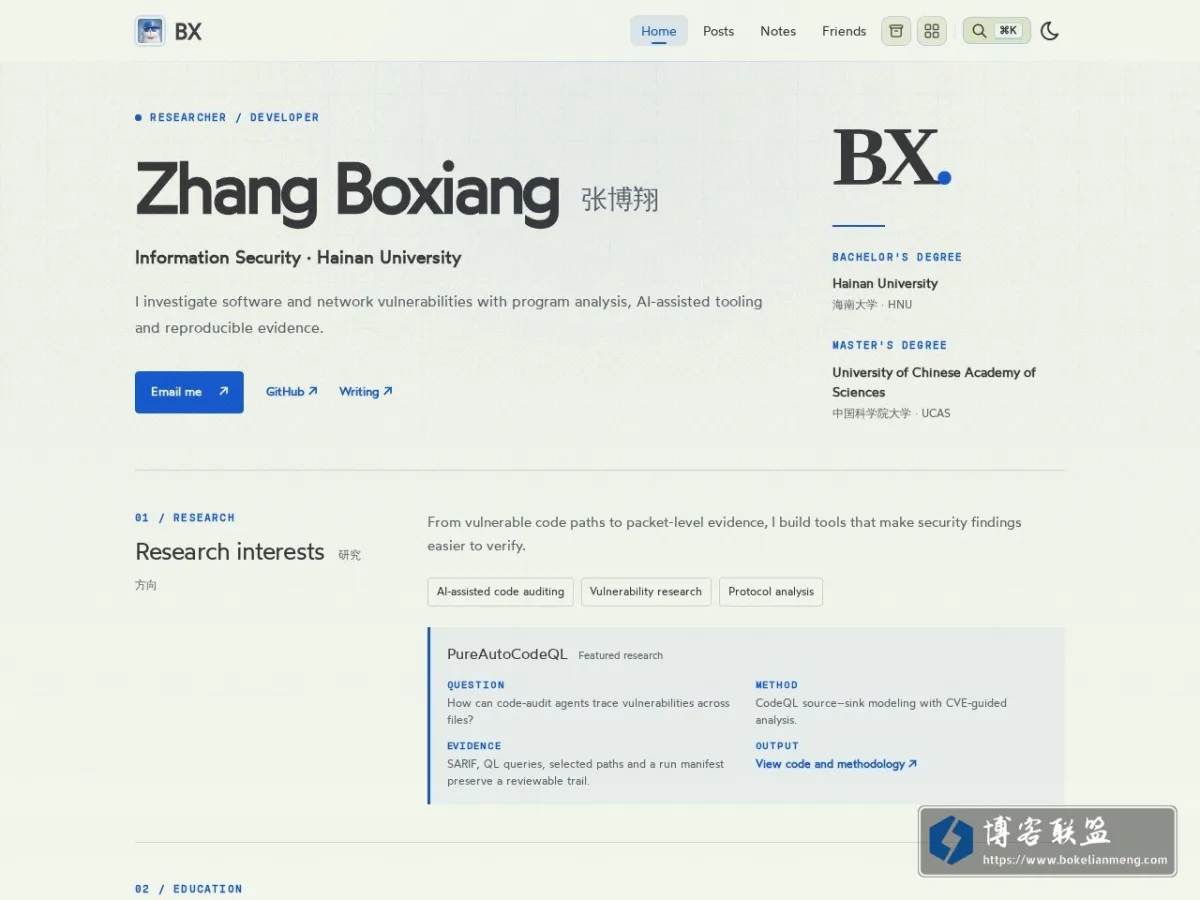Image resolution: width=1200 pixels, height=900 pixels.
Task: Click the BACHELOR'S DEGREE label
Action: tap(897, 257)
